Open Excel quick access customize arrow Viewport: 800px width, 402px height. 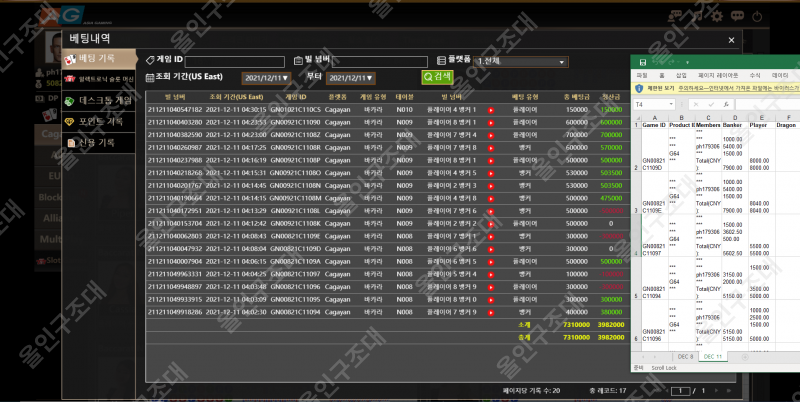click(x=687, y=63)
